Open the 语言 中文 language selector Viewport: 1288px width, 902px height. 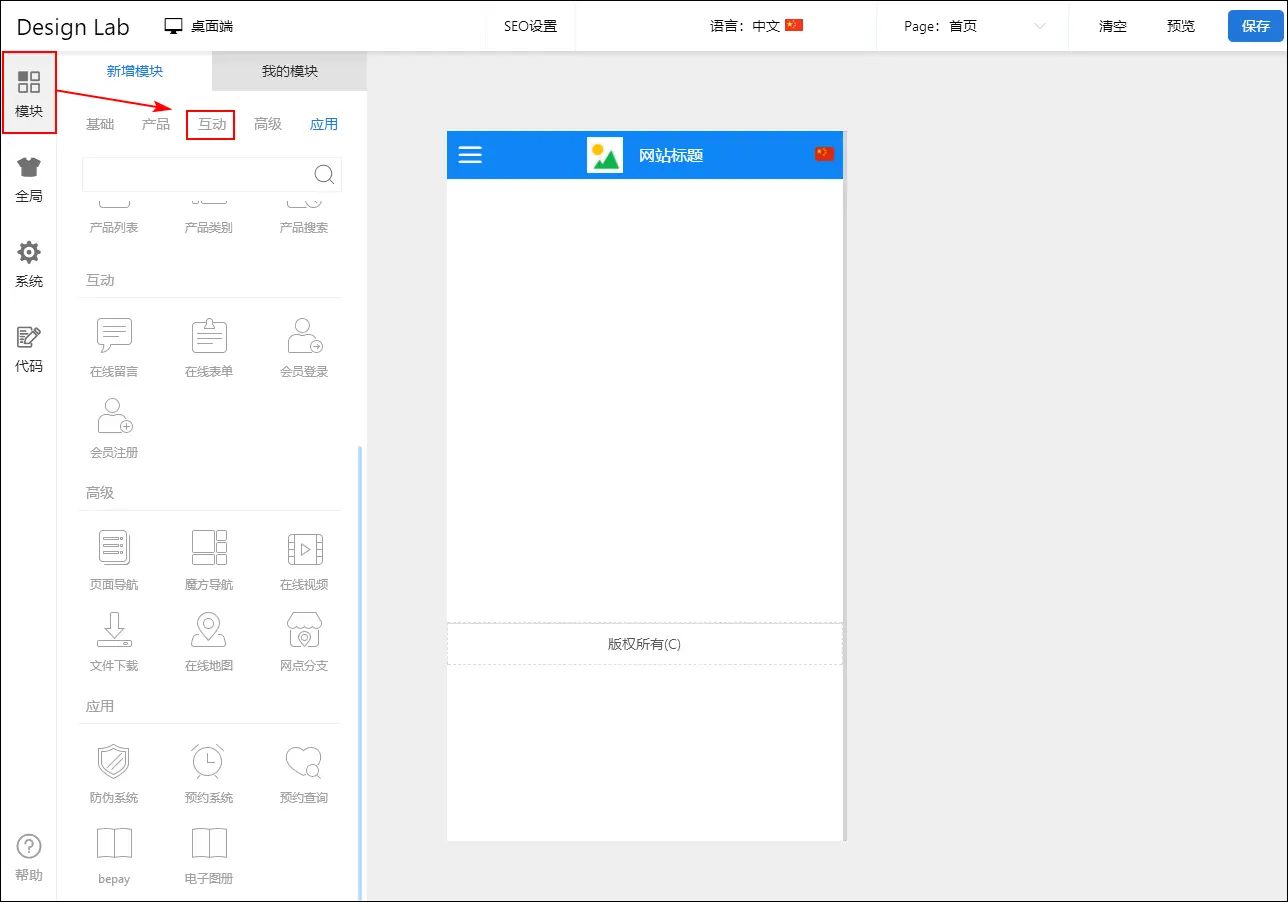tap(756, 27)
